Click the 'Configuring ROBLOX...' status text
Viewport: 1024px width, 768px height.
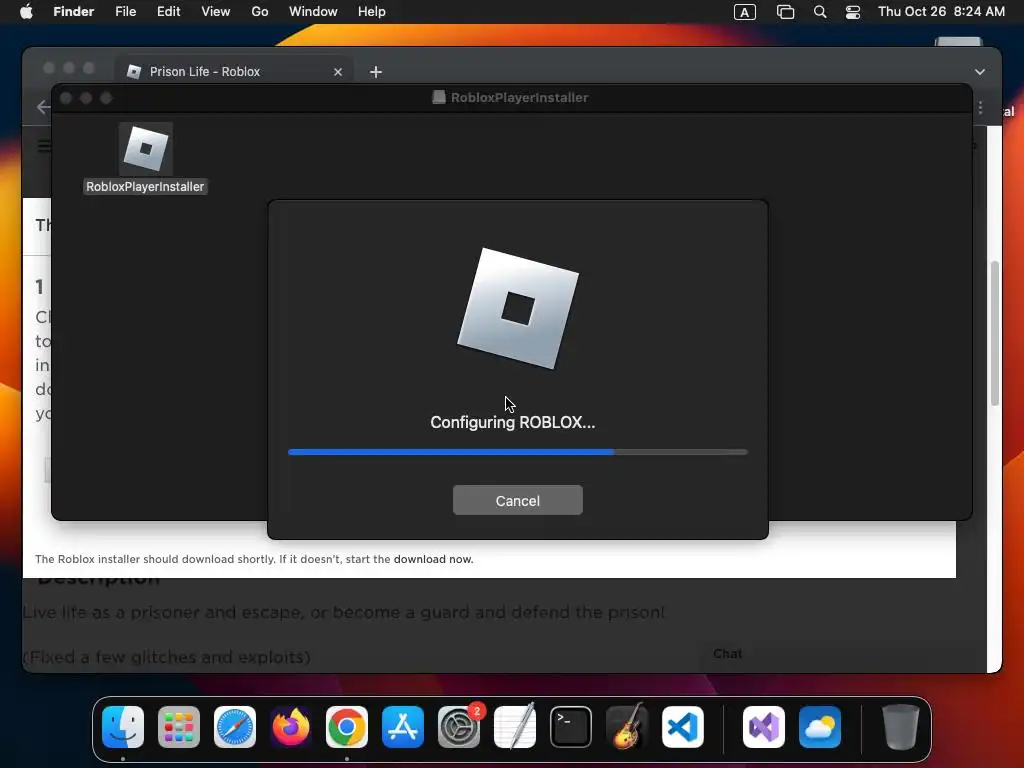(513, 423)
